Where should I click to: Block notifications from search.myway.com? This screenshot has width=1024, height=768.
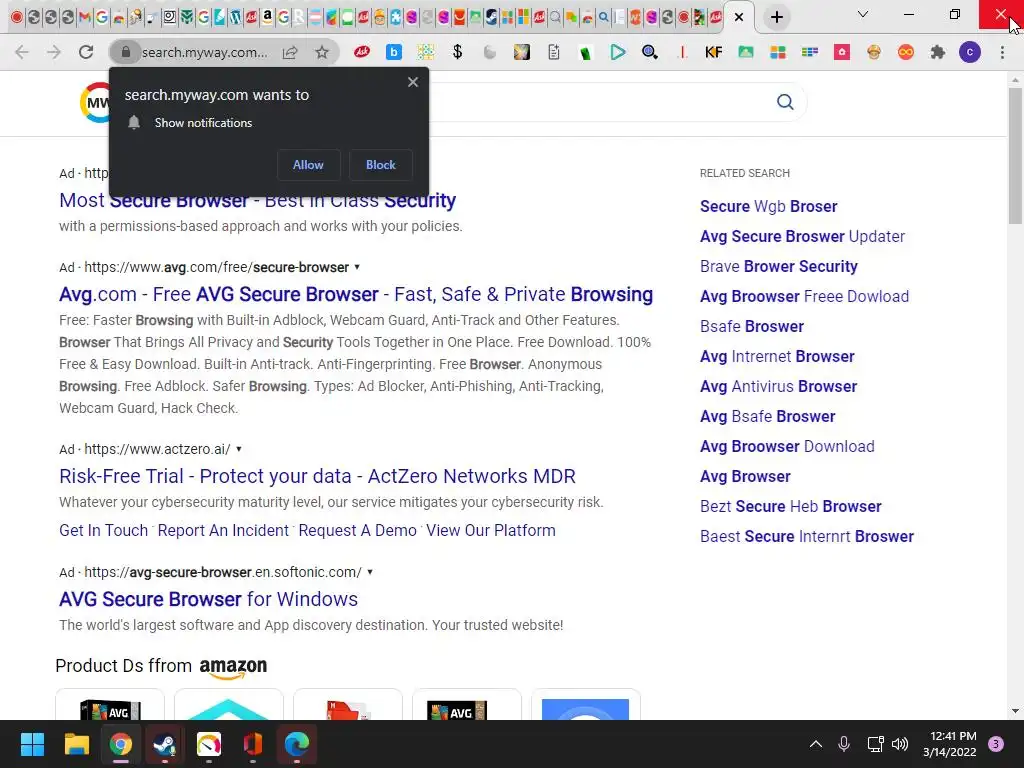tap(381, 165)
